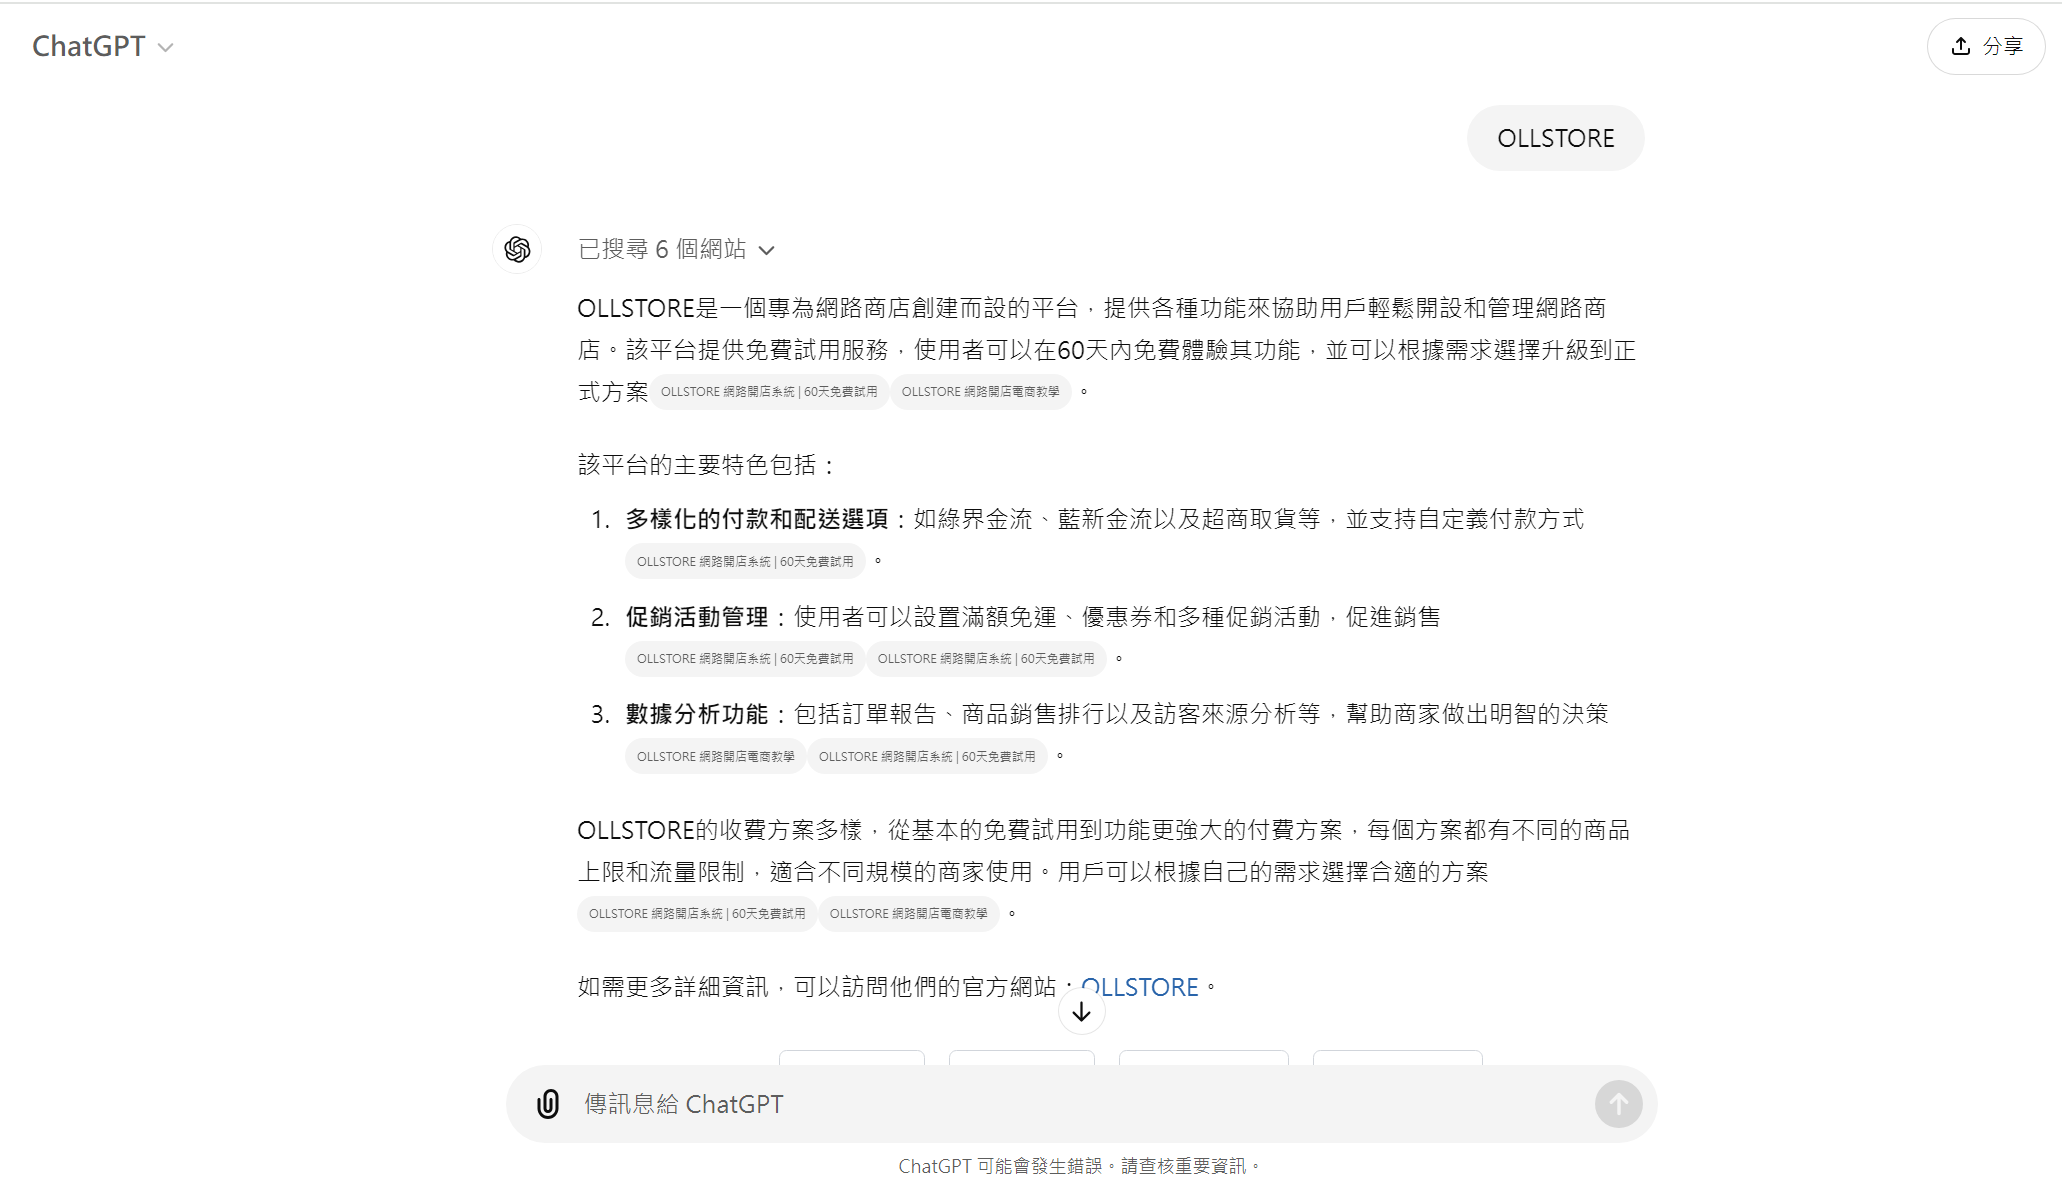Open the ChatGPT model selector dropdown
Image resolution: width=2062 pixels, height=1186 pixels.
(x=103, y=46)
